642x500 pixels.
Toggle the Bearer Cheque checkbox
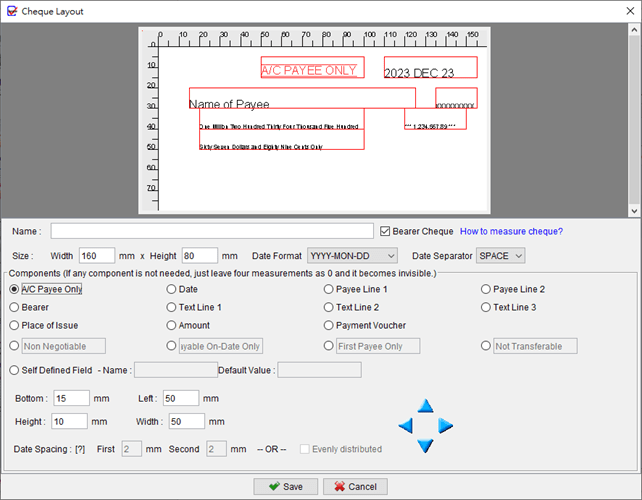[385, 231]
